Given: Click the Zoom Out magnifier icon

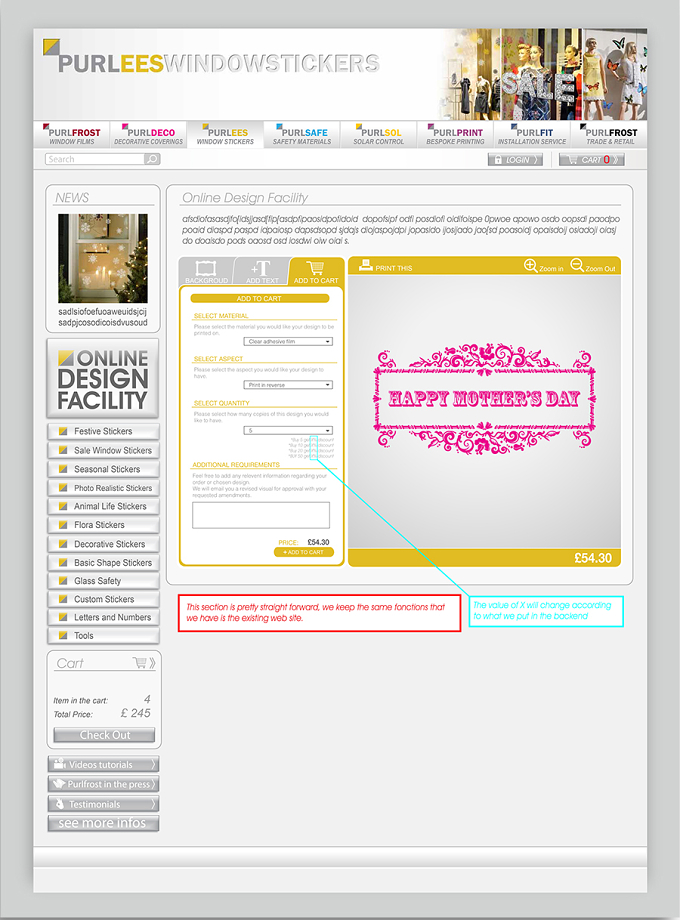Looking at the screenshot, I should point(577,265).
